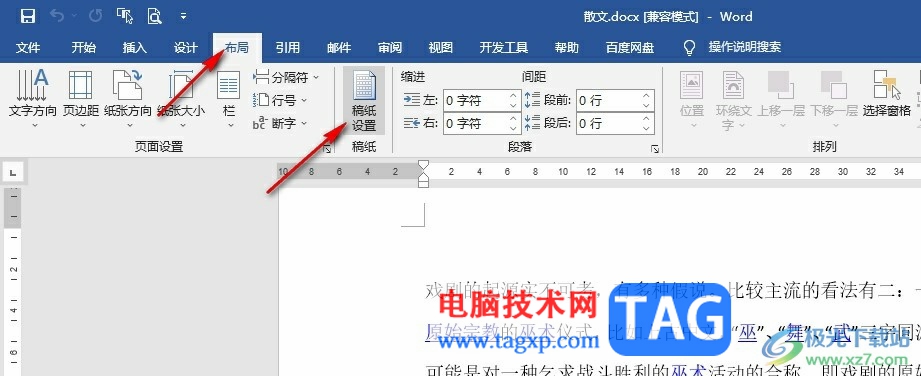The image size is (921, 376).
Task: Click the 缩进 左 indent field
Action: tap(482, 100)
